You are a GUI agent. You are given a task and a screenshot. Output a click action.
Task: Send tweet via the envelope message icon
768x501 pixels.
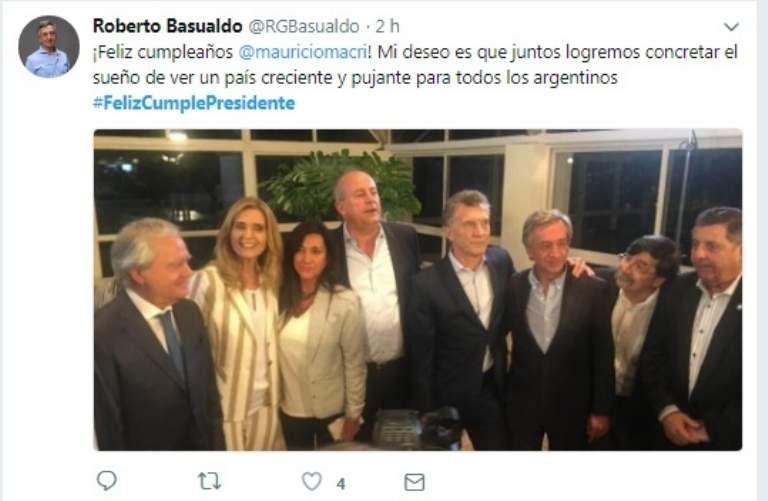point(414,482)
